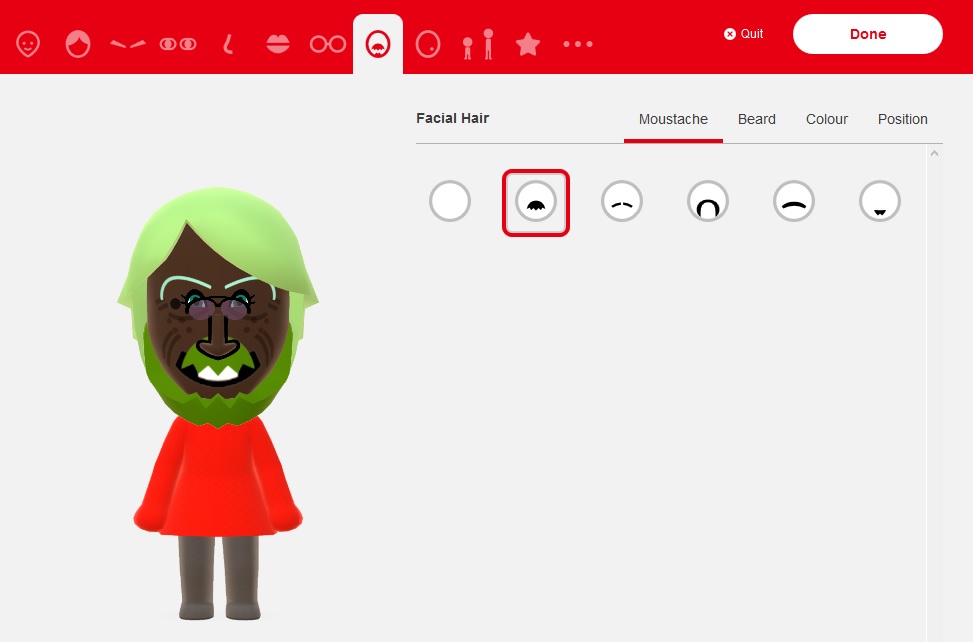
Task: Select the thick curved moustache option
Action: 794,202
